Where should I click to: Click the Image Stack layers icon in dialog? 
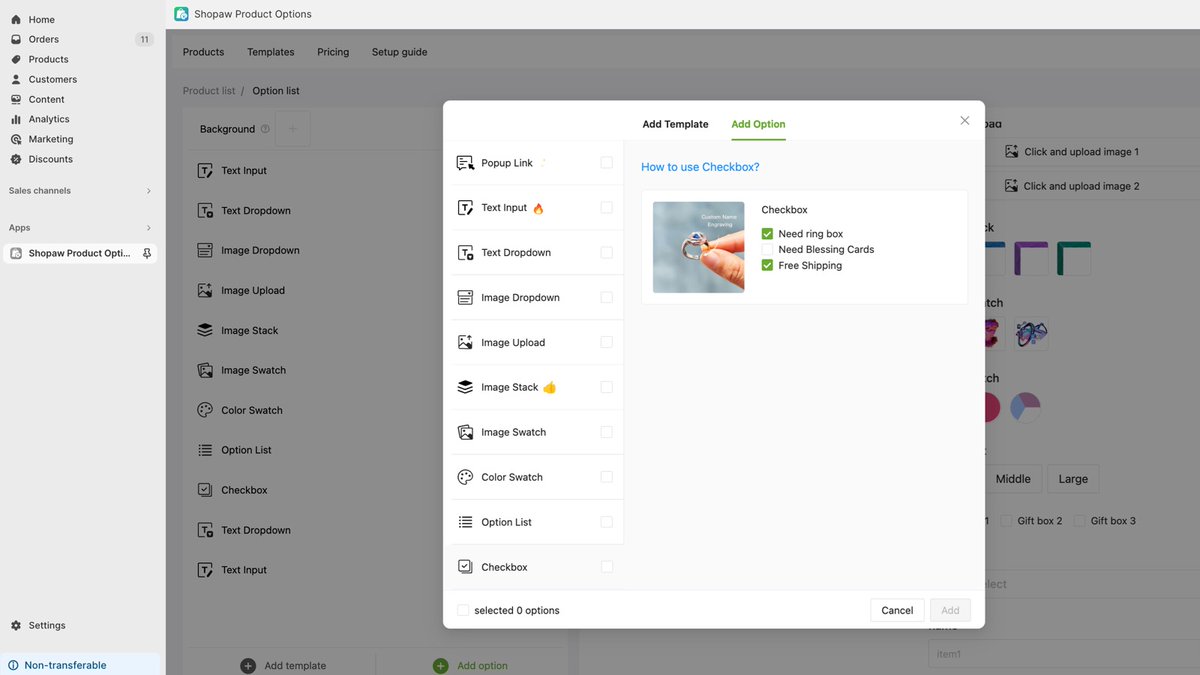click(465, 387)
